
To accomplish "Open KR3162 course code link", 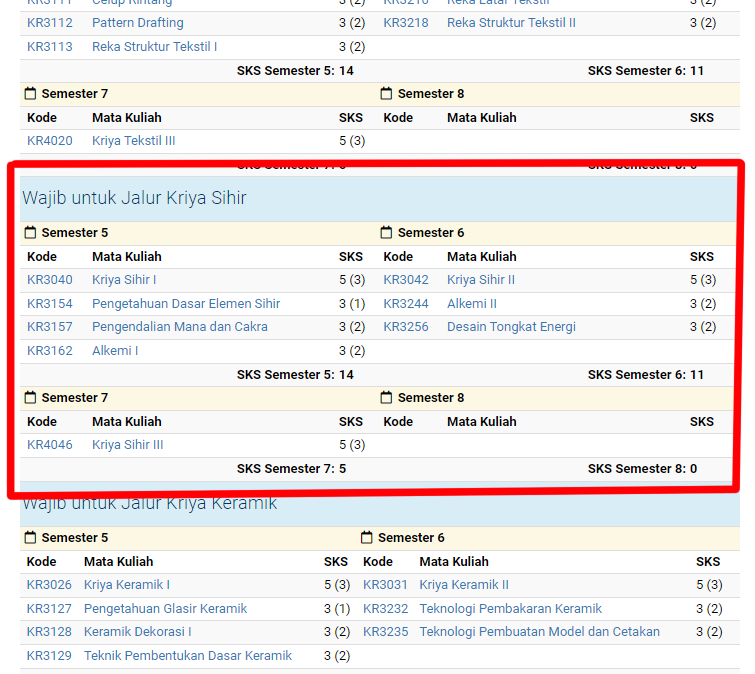I will 50,350.
